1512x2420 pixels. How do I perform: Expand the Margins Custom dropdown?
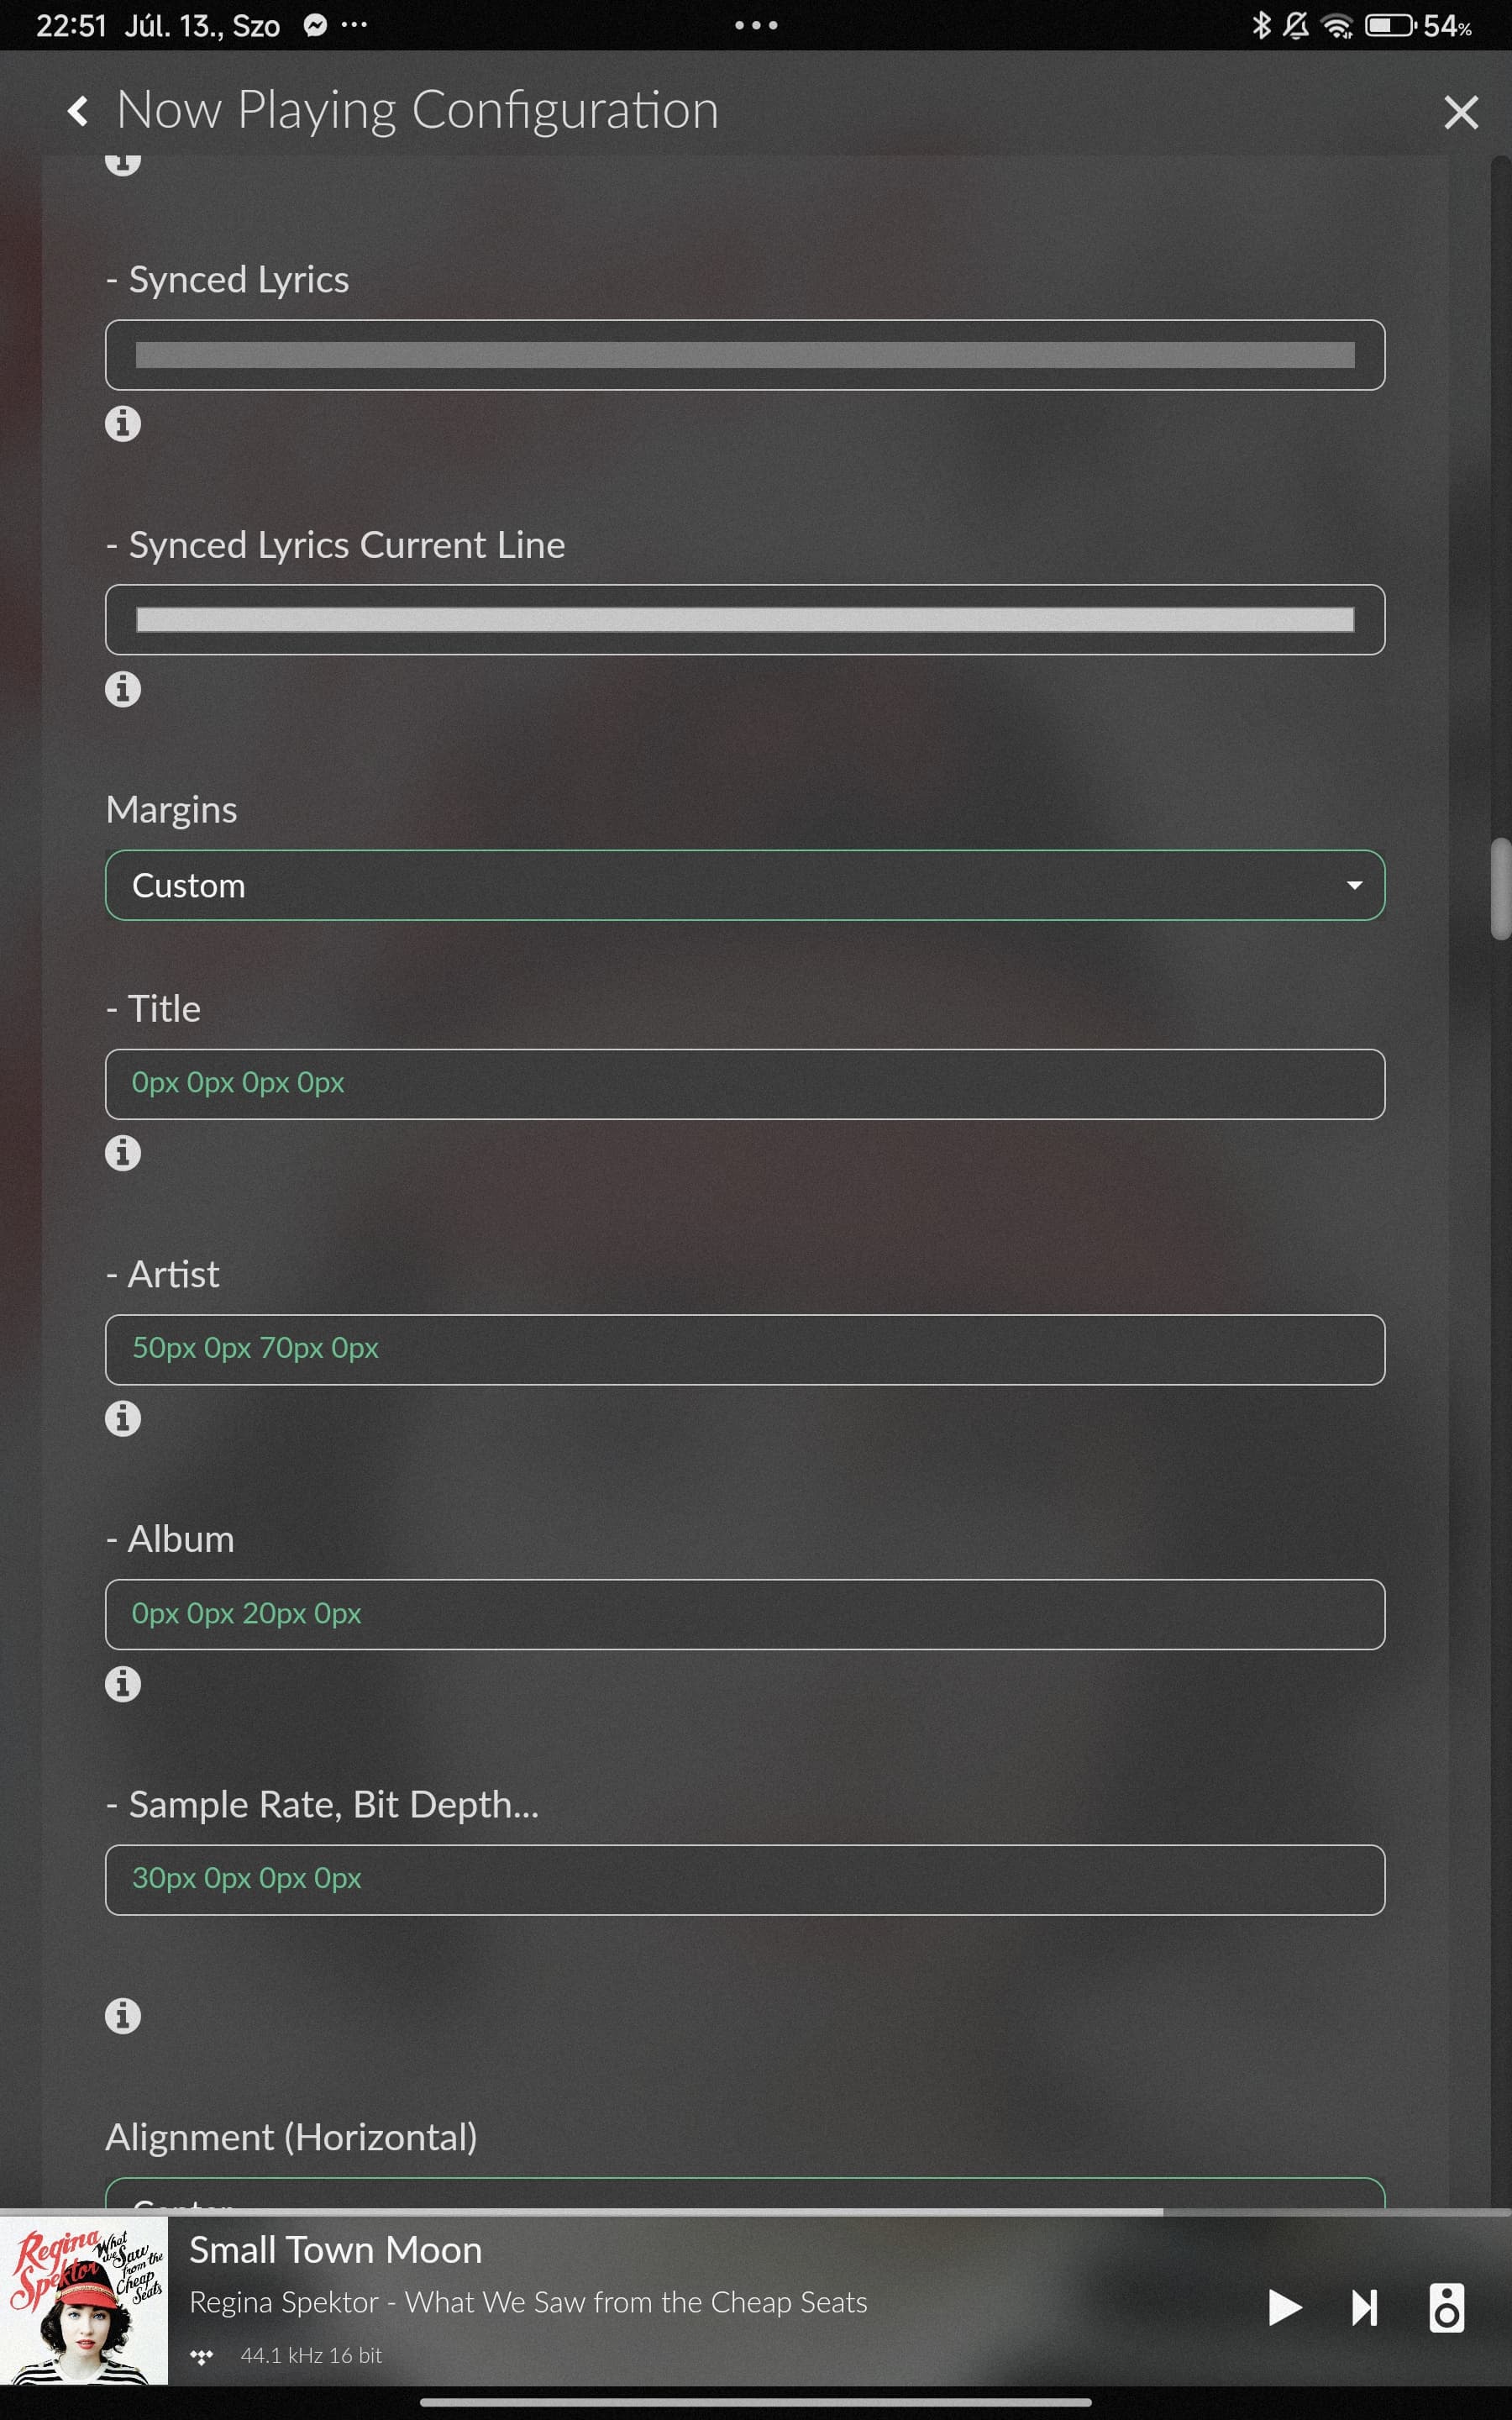click(745, 885)
